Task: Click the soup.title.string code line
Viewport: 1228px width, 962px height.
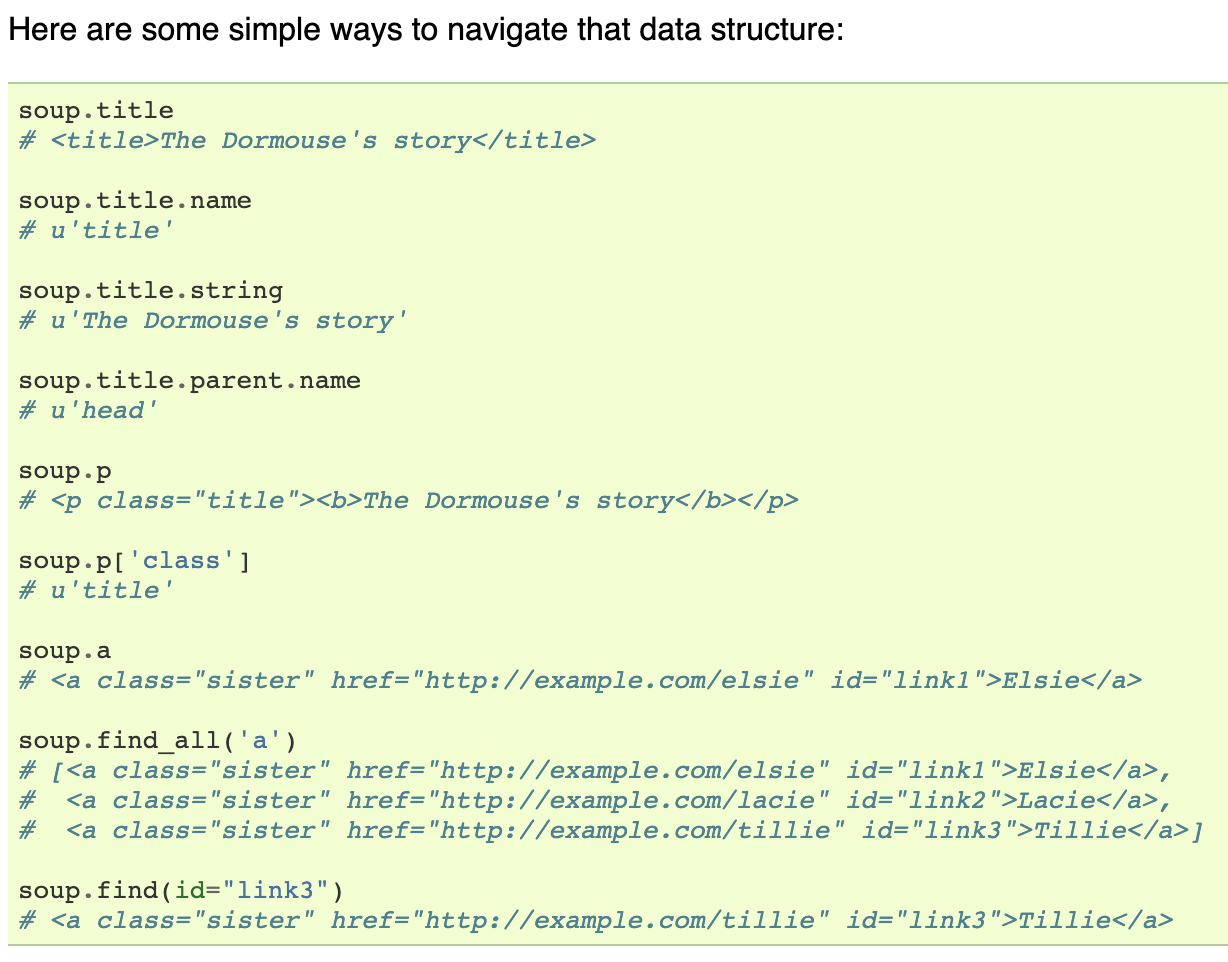Action: point(151,291)
